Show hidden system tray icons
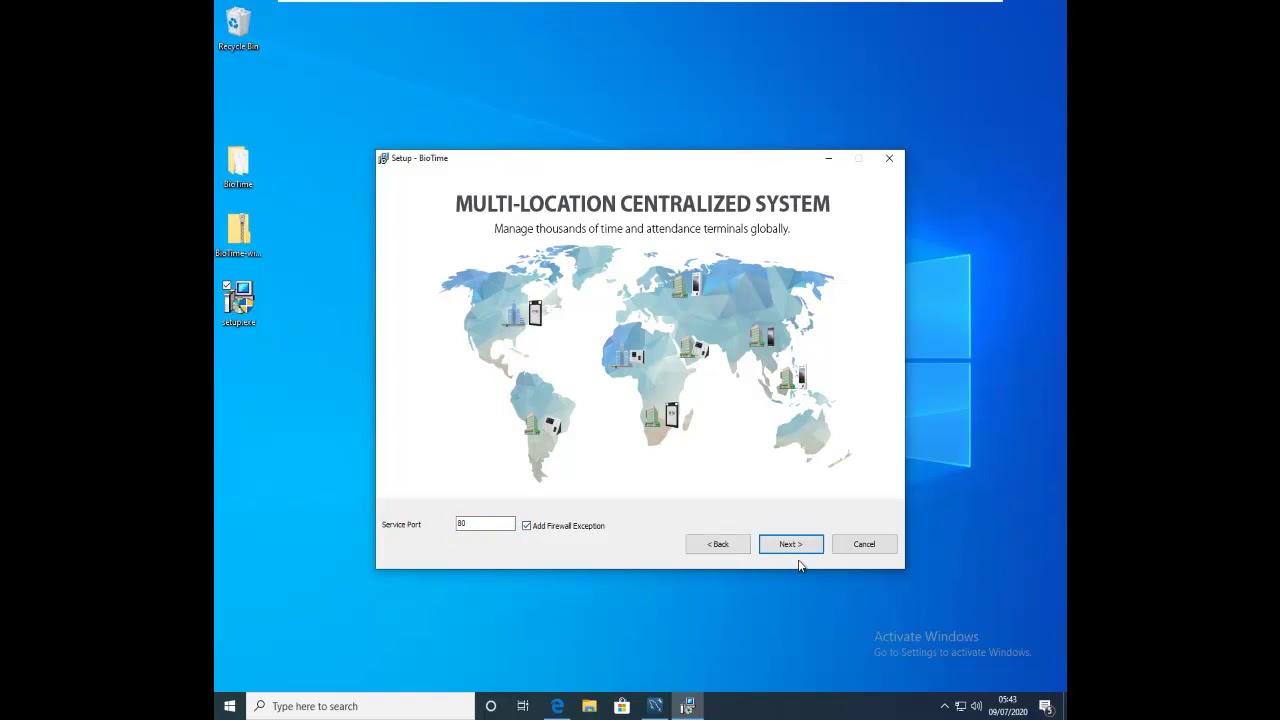This screenshot has height=720, width=1280. (x=944, y=706)
